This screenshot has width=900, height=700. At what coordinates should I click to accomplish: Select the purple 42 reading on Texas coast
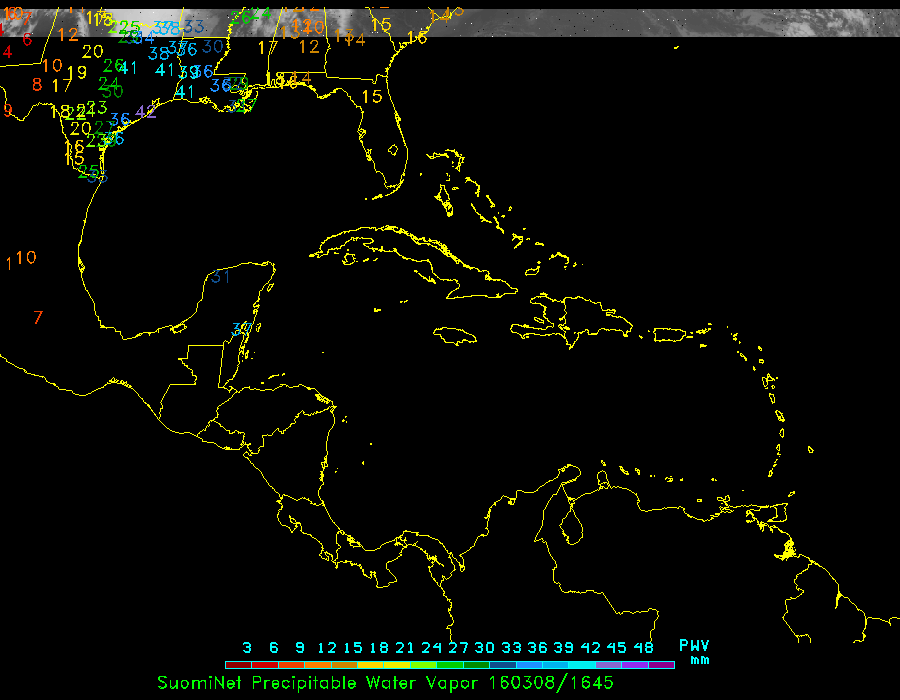coord(146,111)
